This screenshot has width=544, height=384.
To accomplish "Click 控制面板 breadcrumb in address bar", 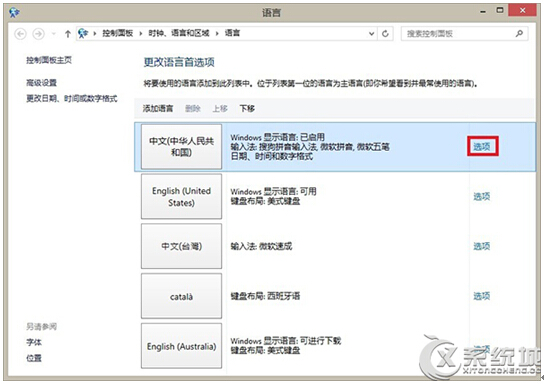I will click(118, 33).
